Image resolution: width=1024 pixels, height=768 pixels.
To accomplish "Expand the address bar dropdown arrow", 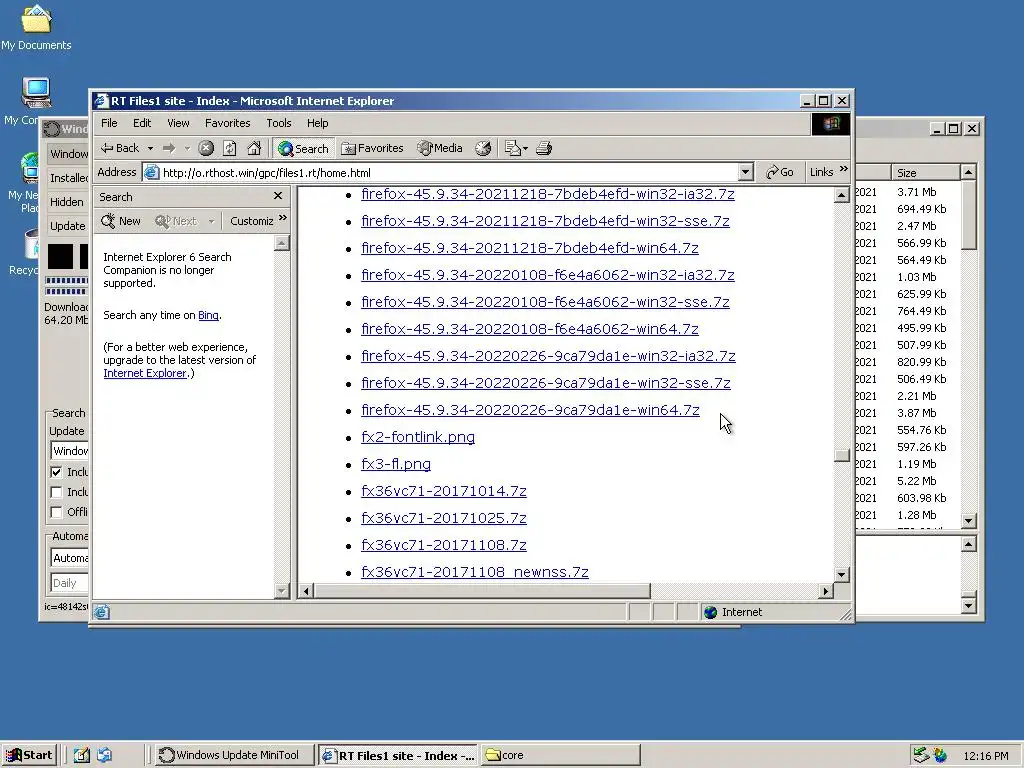I will click(x=745, y=172).
